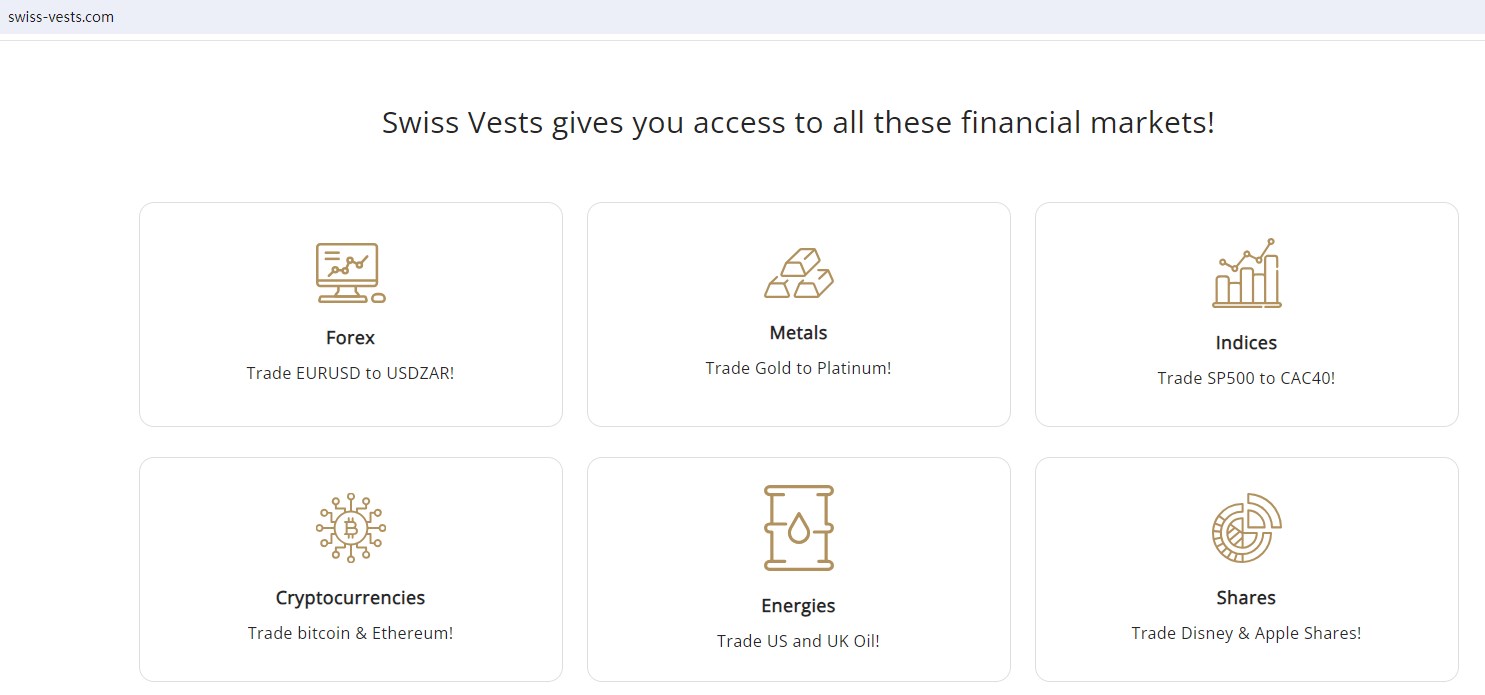Click the Metals gold bars icon
1485x695 pixels.
coord(798,273)
